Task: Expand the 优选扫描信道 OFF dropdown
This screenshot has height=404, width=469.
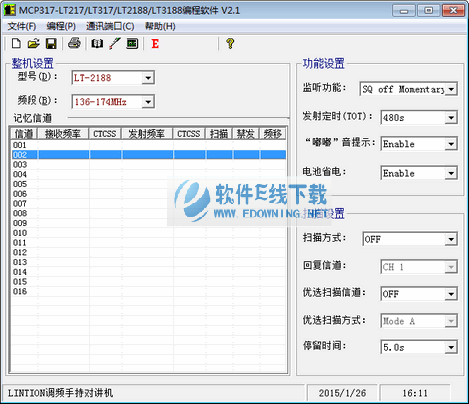Action: tap(451, 294)
